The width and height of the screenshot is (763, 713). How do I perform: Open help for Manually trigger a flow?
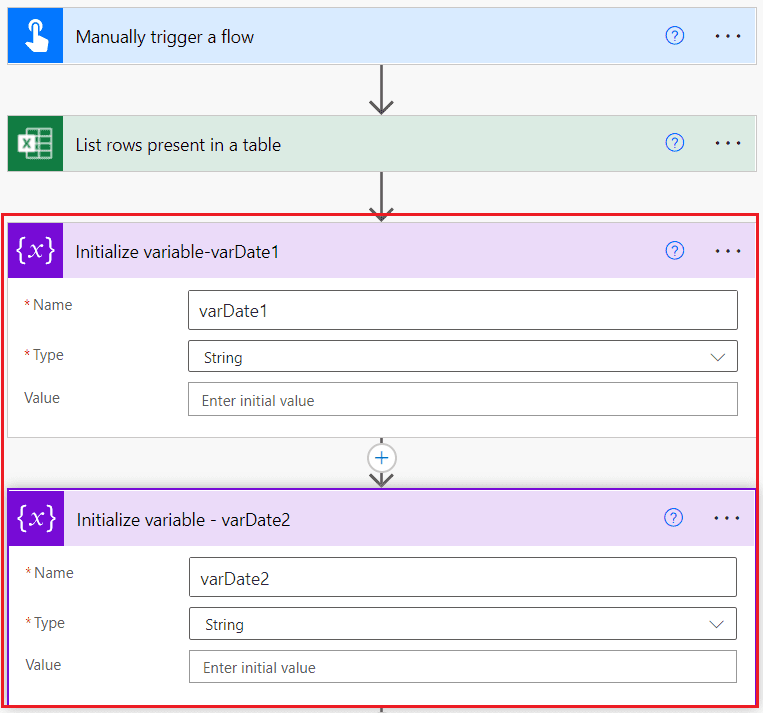pyautogui.click(x=674, y=36)
